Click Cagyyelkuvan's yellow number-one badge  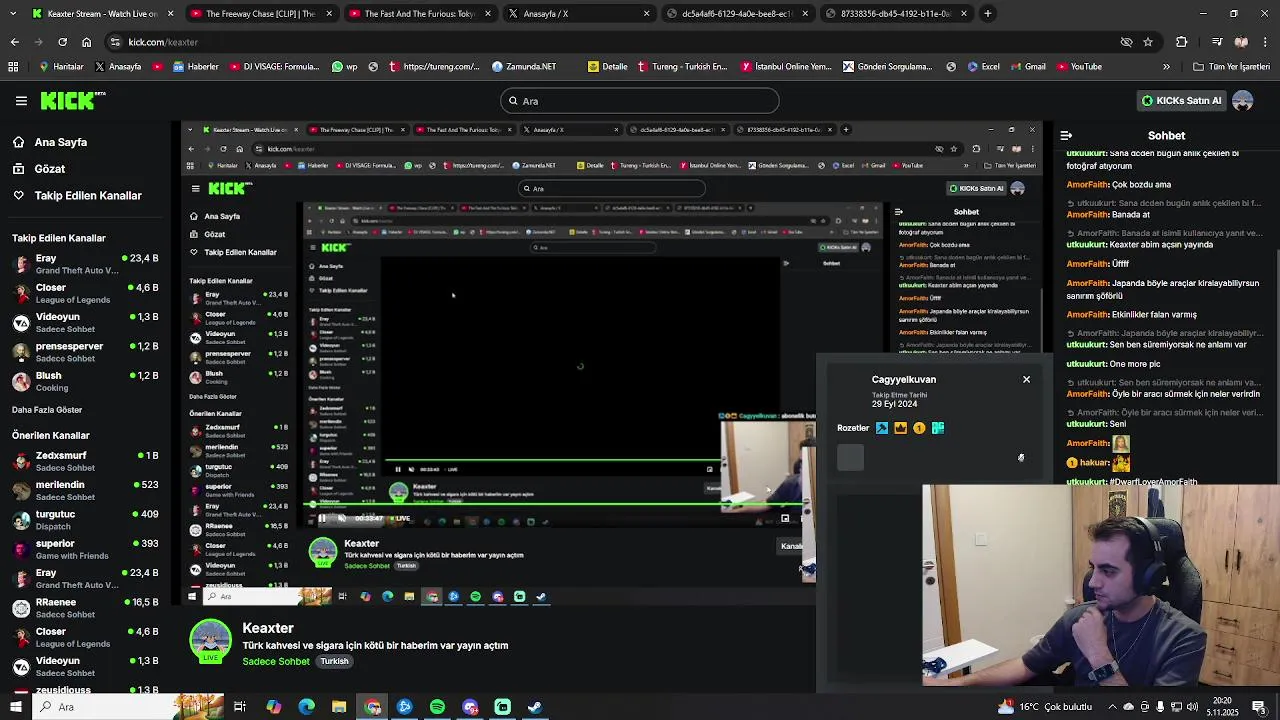[x=919, y=428]
